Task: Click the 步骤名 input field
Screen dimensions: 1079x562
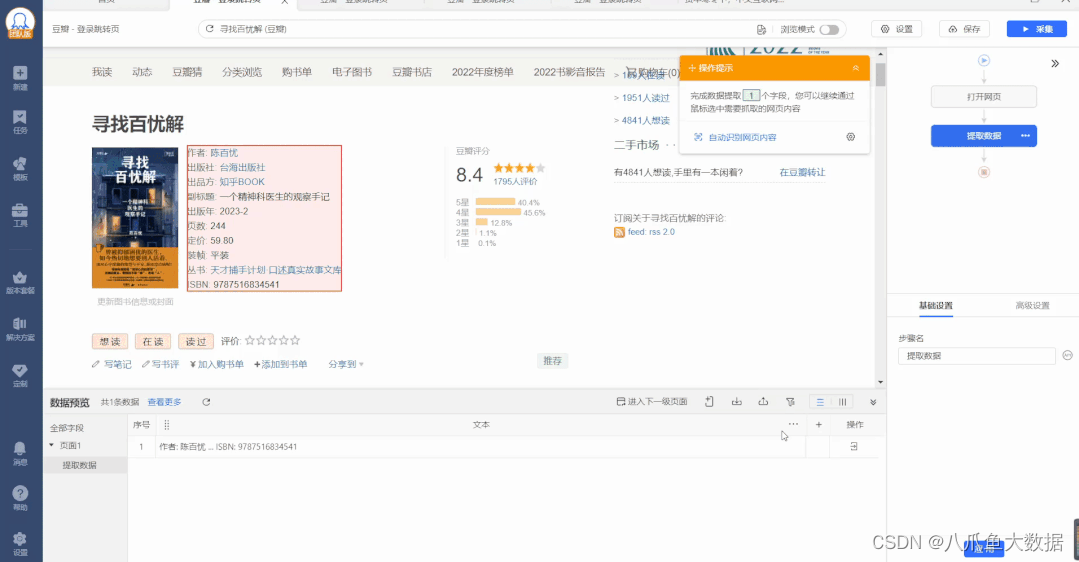Action: pyautogui.click(x=976, y=356)
